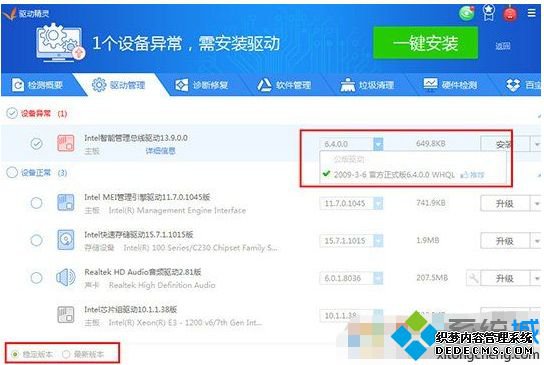Click the toolbox icon on the last tab
The height and width of the screenshot is (365, 544).
(x=513, y=85)
